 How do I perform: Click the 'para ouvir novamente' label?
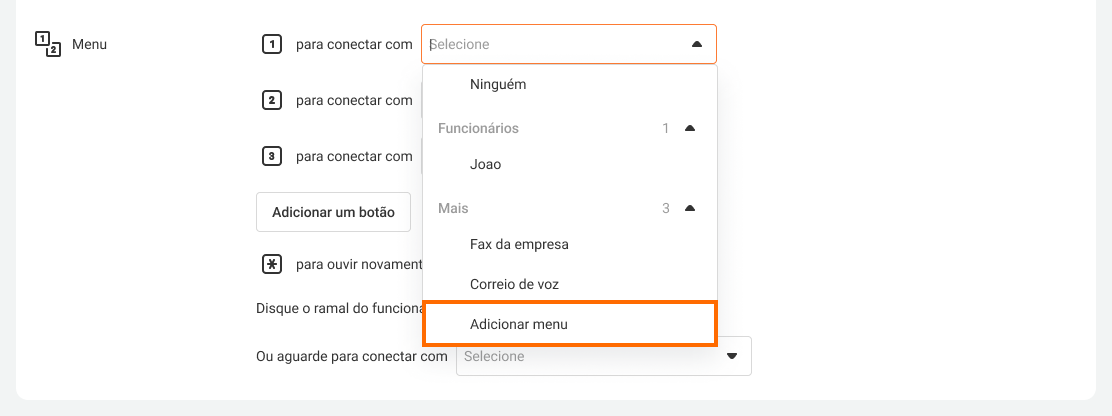[358, 264]
